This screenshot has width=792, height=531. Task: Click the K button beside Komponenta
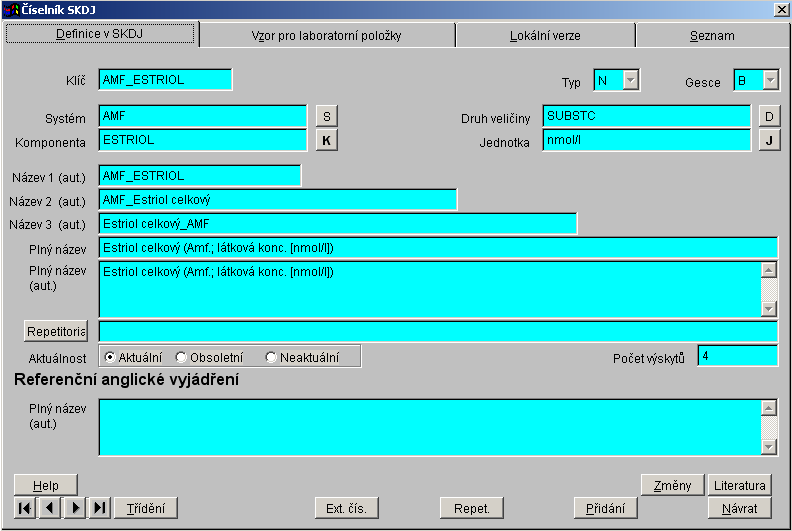(326, 140)
